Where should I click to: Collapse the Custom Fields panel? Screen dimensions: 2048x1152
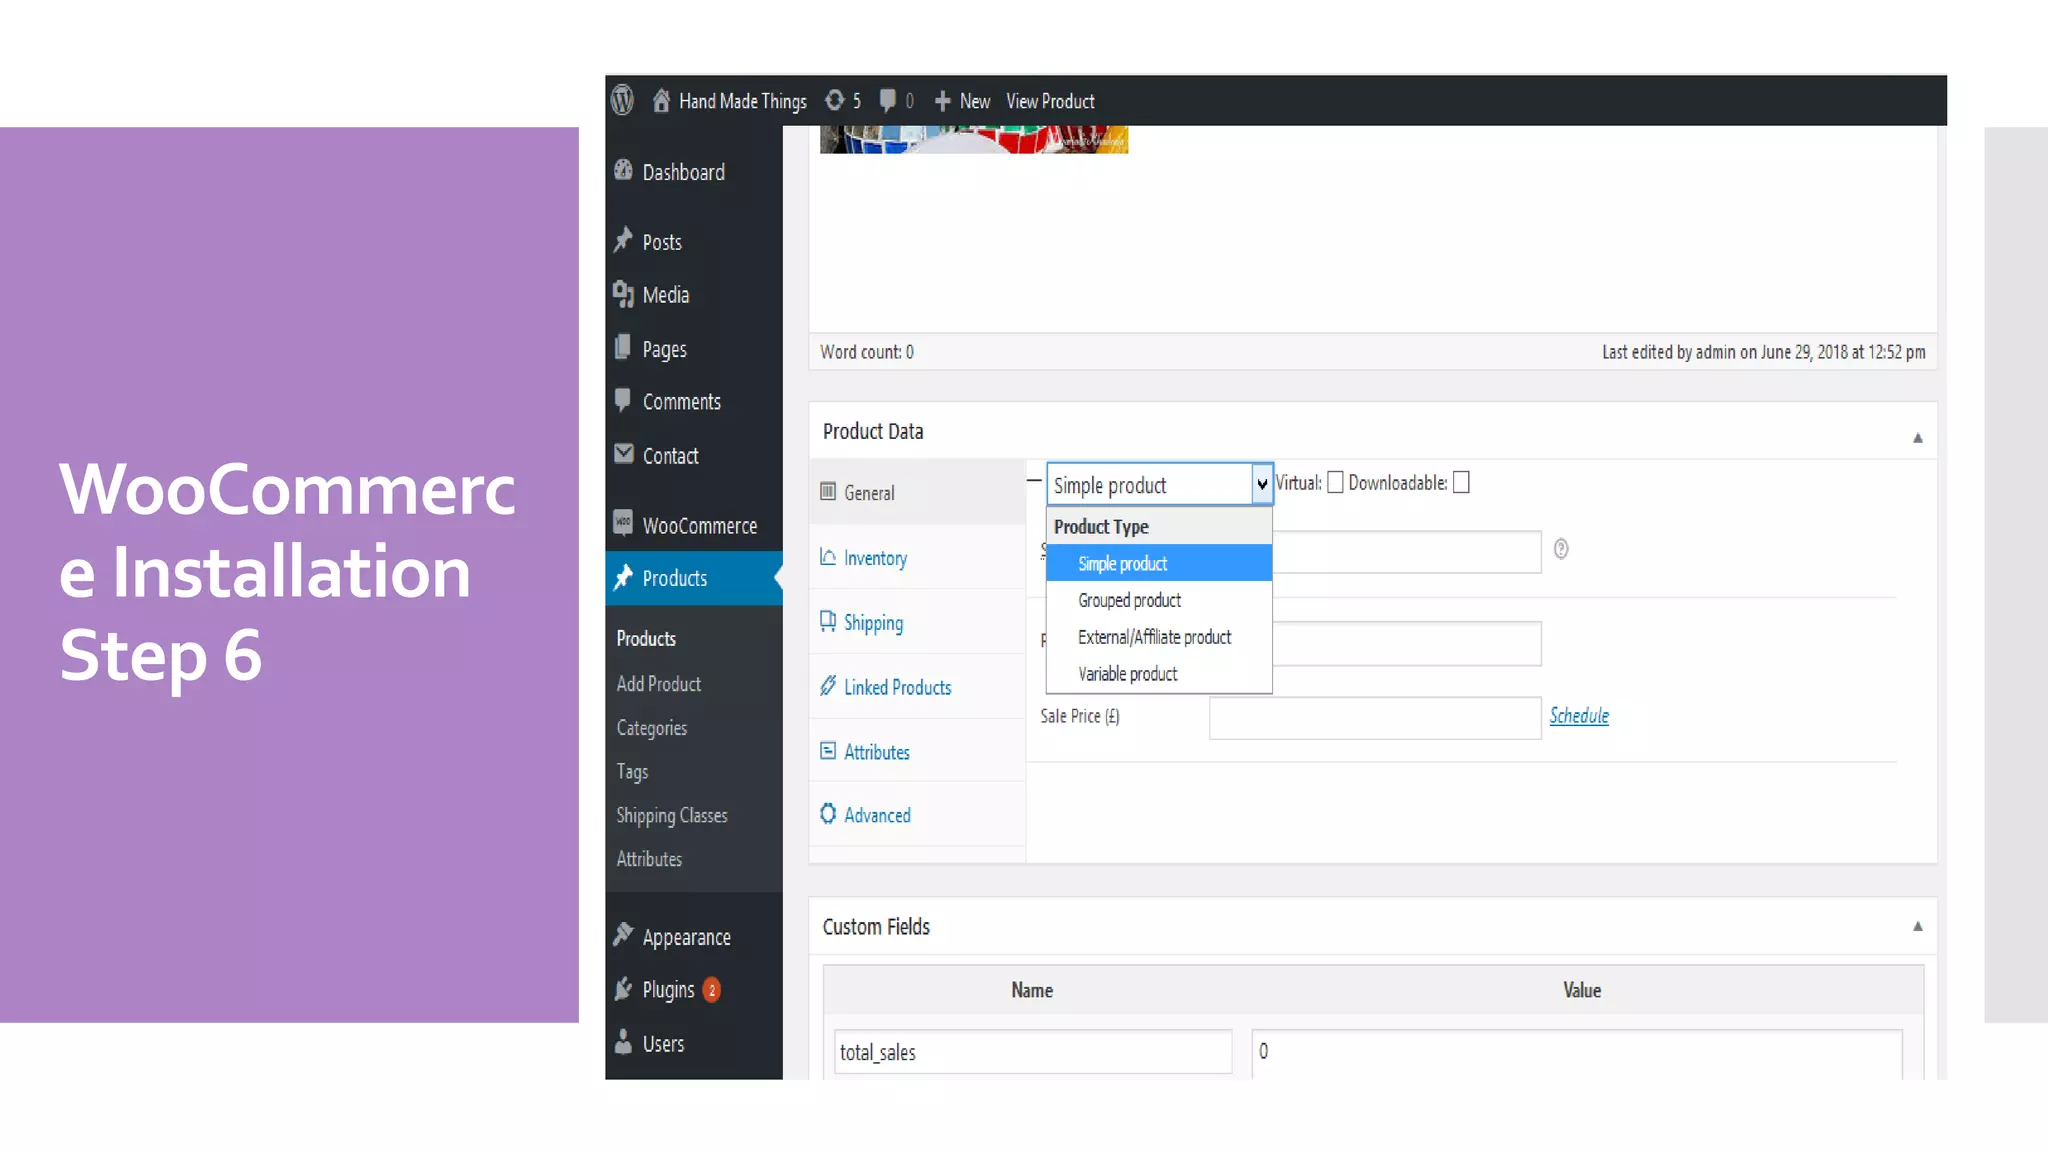coord(1917,926)
